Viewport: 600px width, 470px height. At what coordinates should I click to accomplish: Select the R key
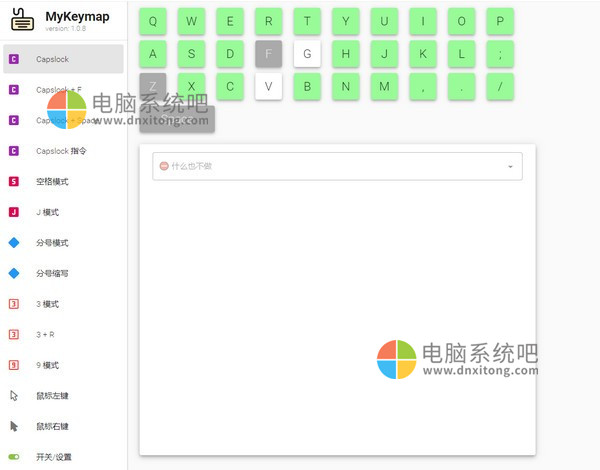(269, 21)
